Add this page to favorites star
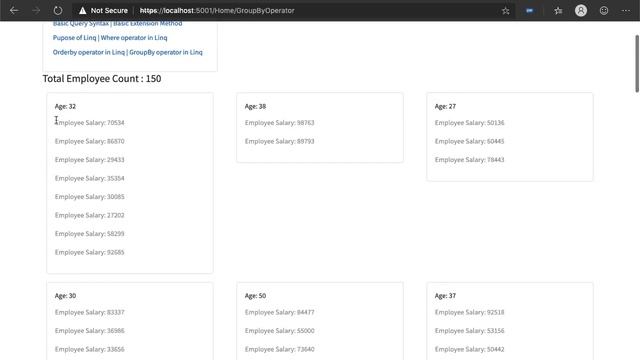 coord(505,11)
